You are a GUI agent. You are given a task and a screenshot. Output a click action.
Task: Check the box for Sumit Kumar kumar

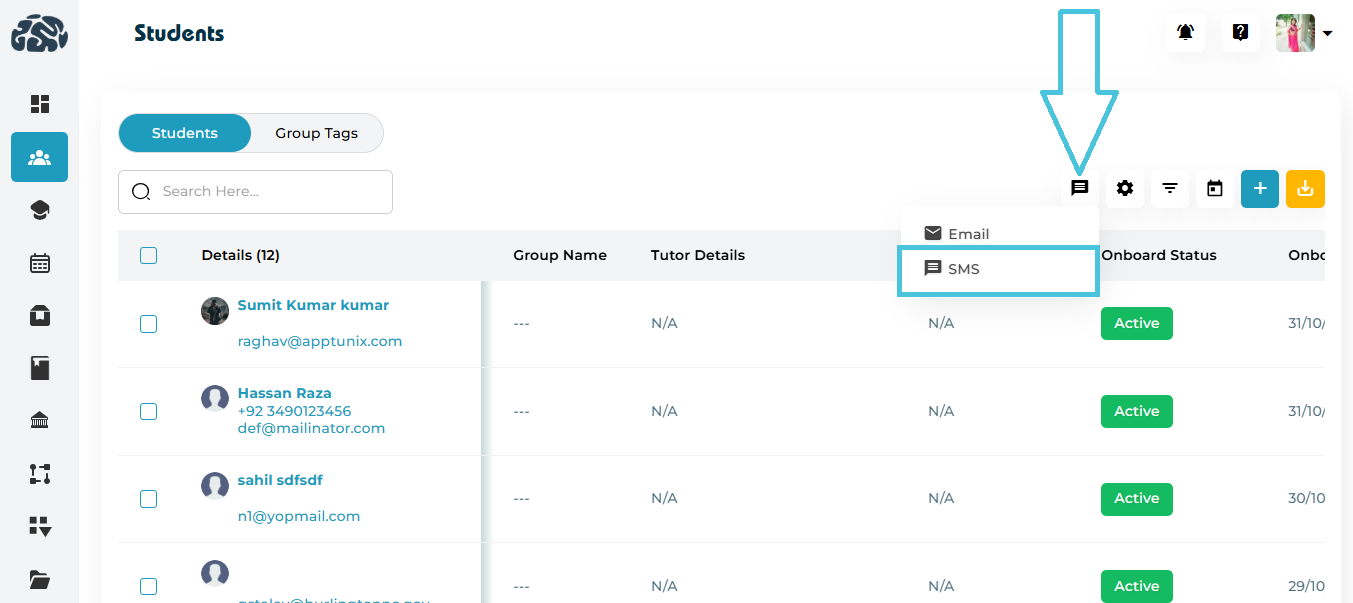point(149,323)
